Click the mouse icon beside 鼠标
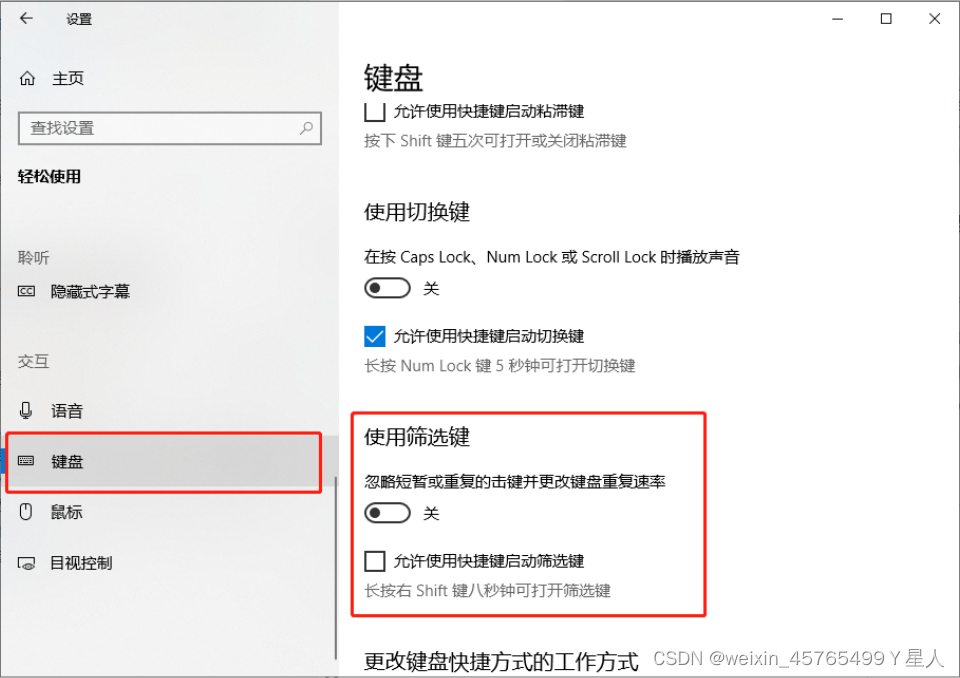 click(26, 511)
